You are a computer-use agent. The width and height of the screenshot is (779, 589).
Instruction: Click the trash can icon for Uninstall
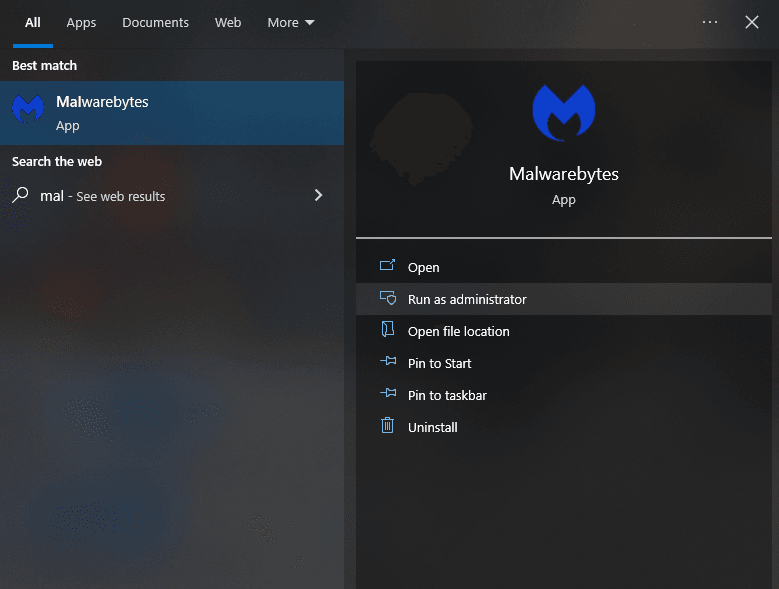(x=388, y=427)
